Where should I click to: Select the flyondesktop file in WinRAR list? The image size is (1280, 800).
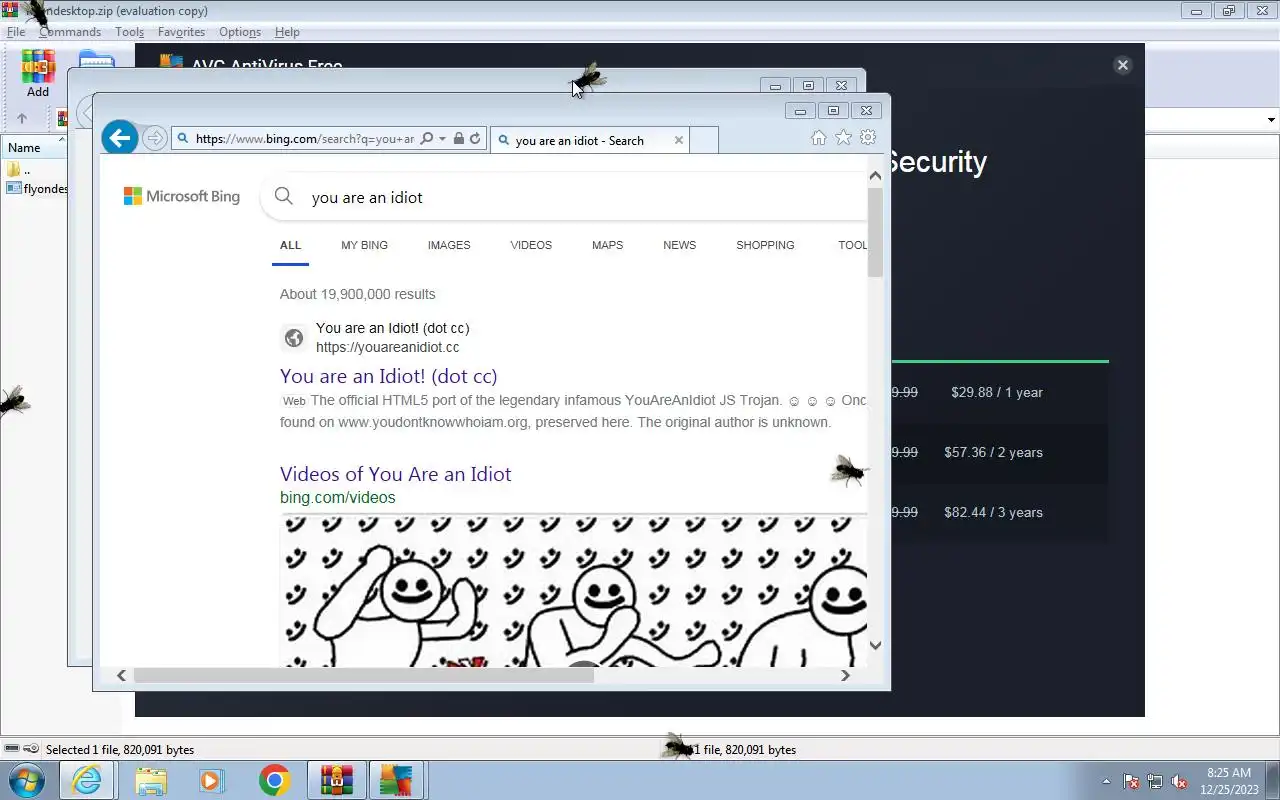click(x=37, y=188)
